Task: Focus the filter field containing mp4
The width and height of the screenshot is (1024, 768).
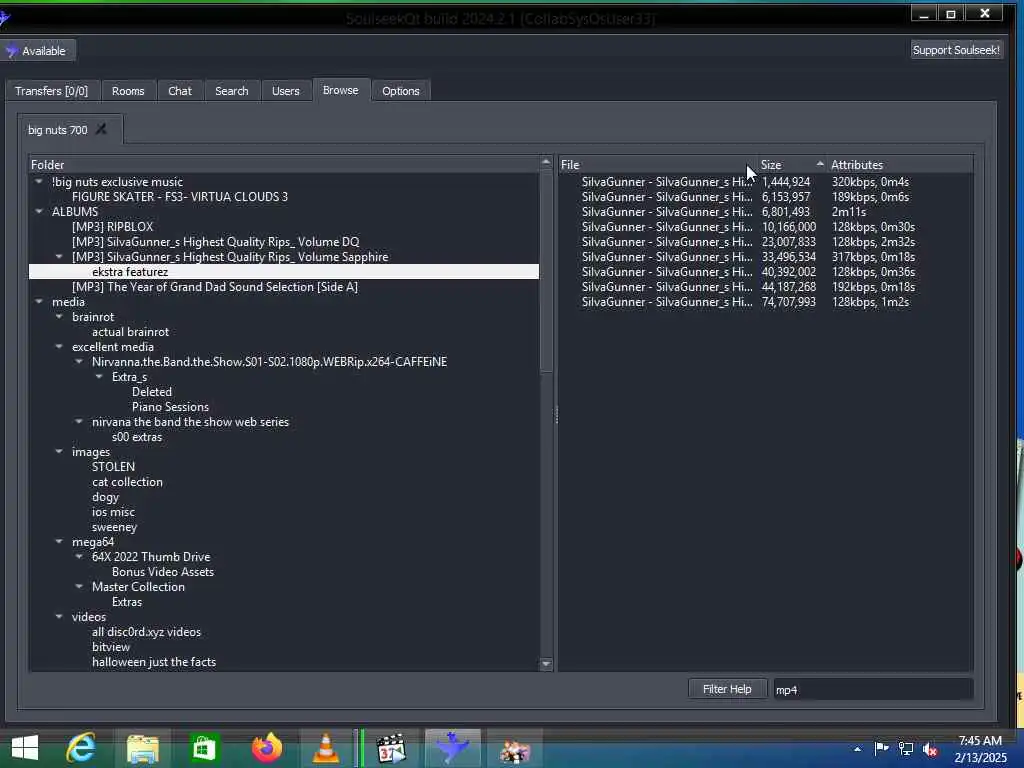Action: pyautogui.click(x=873, y=690)
